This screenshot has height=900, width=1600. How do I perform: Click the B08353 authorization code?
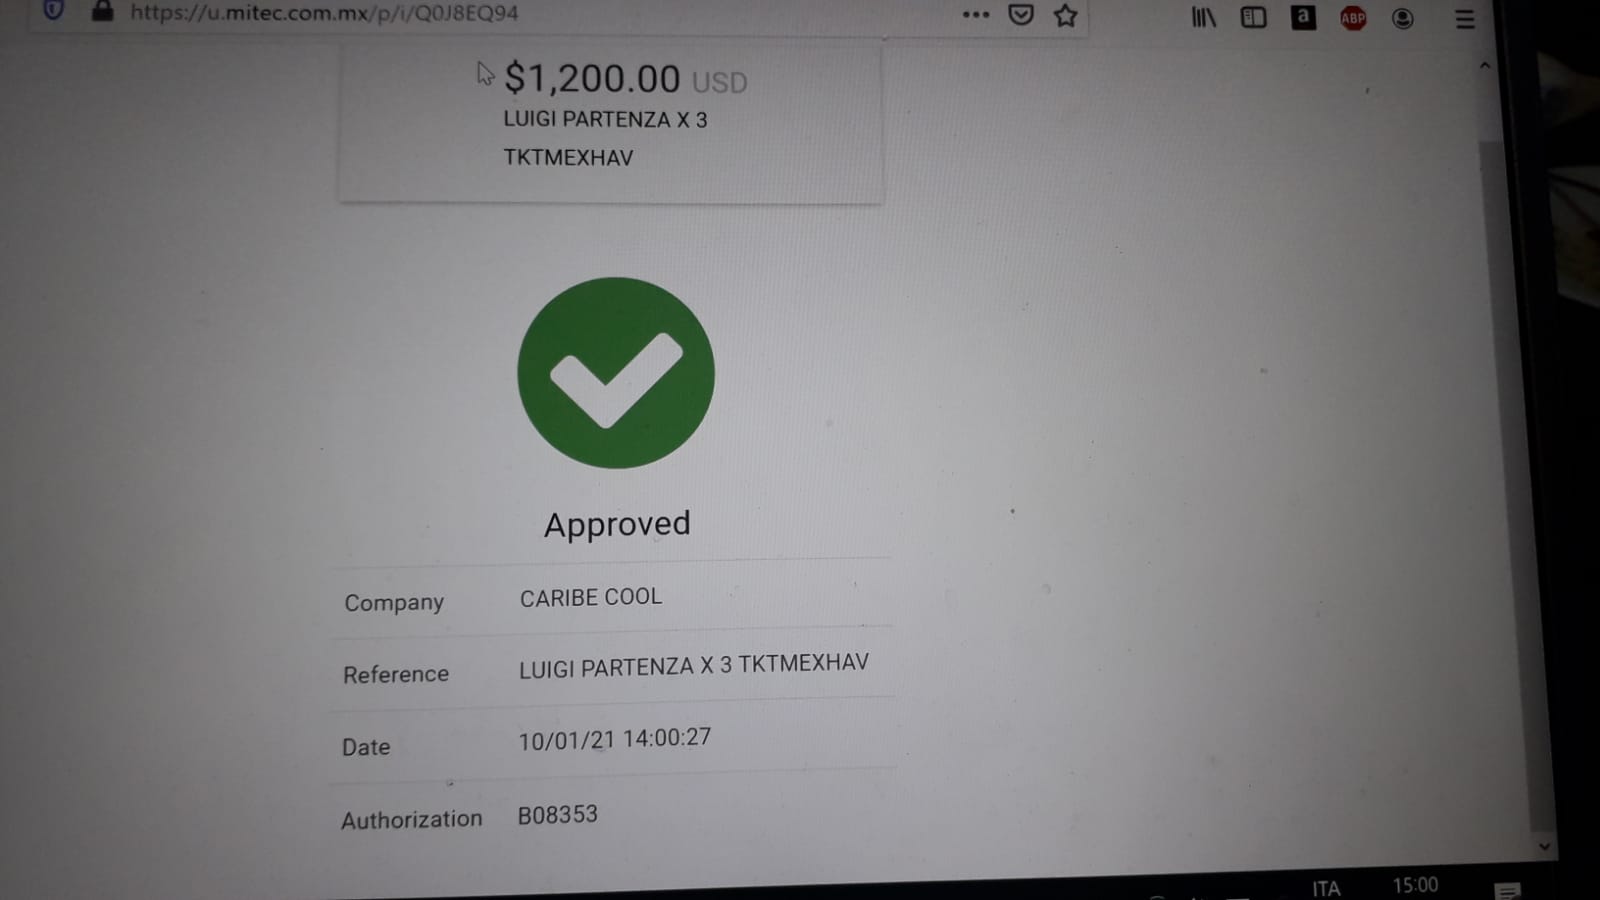(x=557, y=815)
